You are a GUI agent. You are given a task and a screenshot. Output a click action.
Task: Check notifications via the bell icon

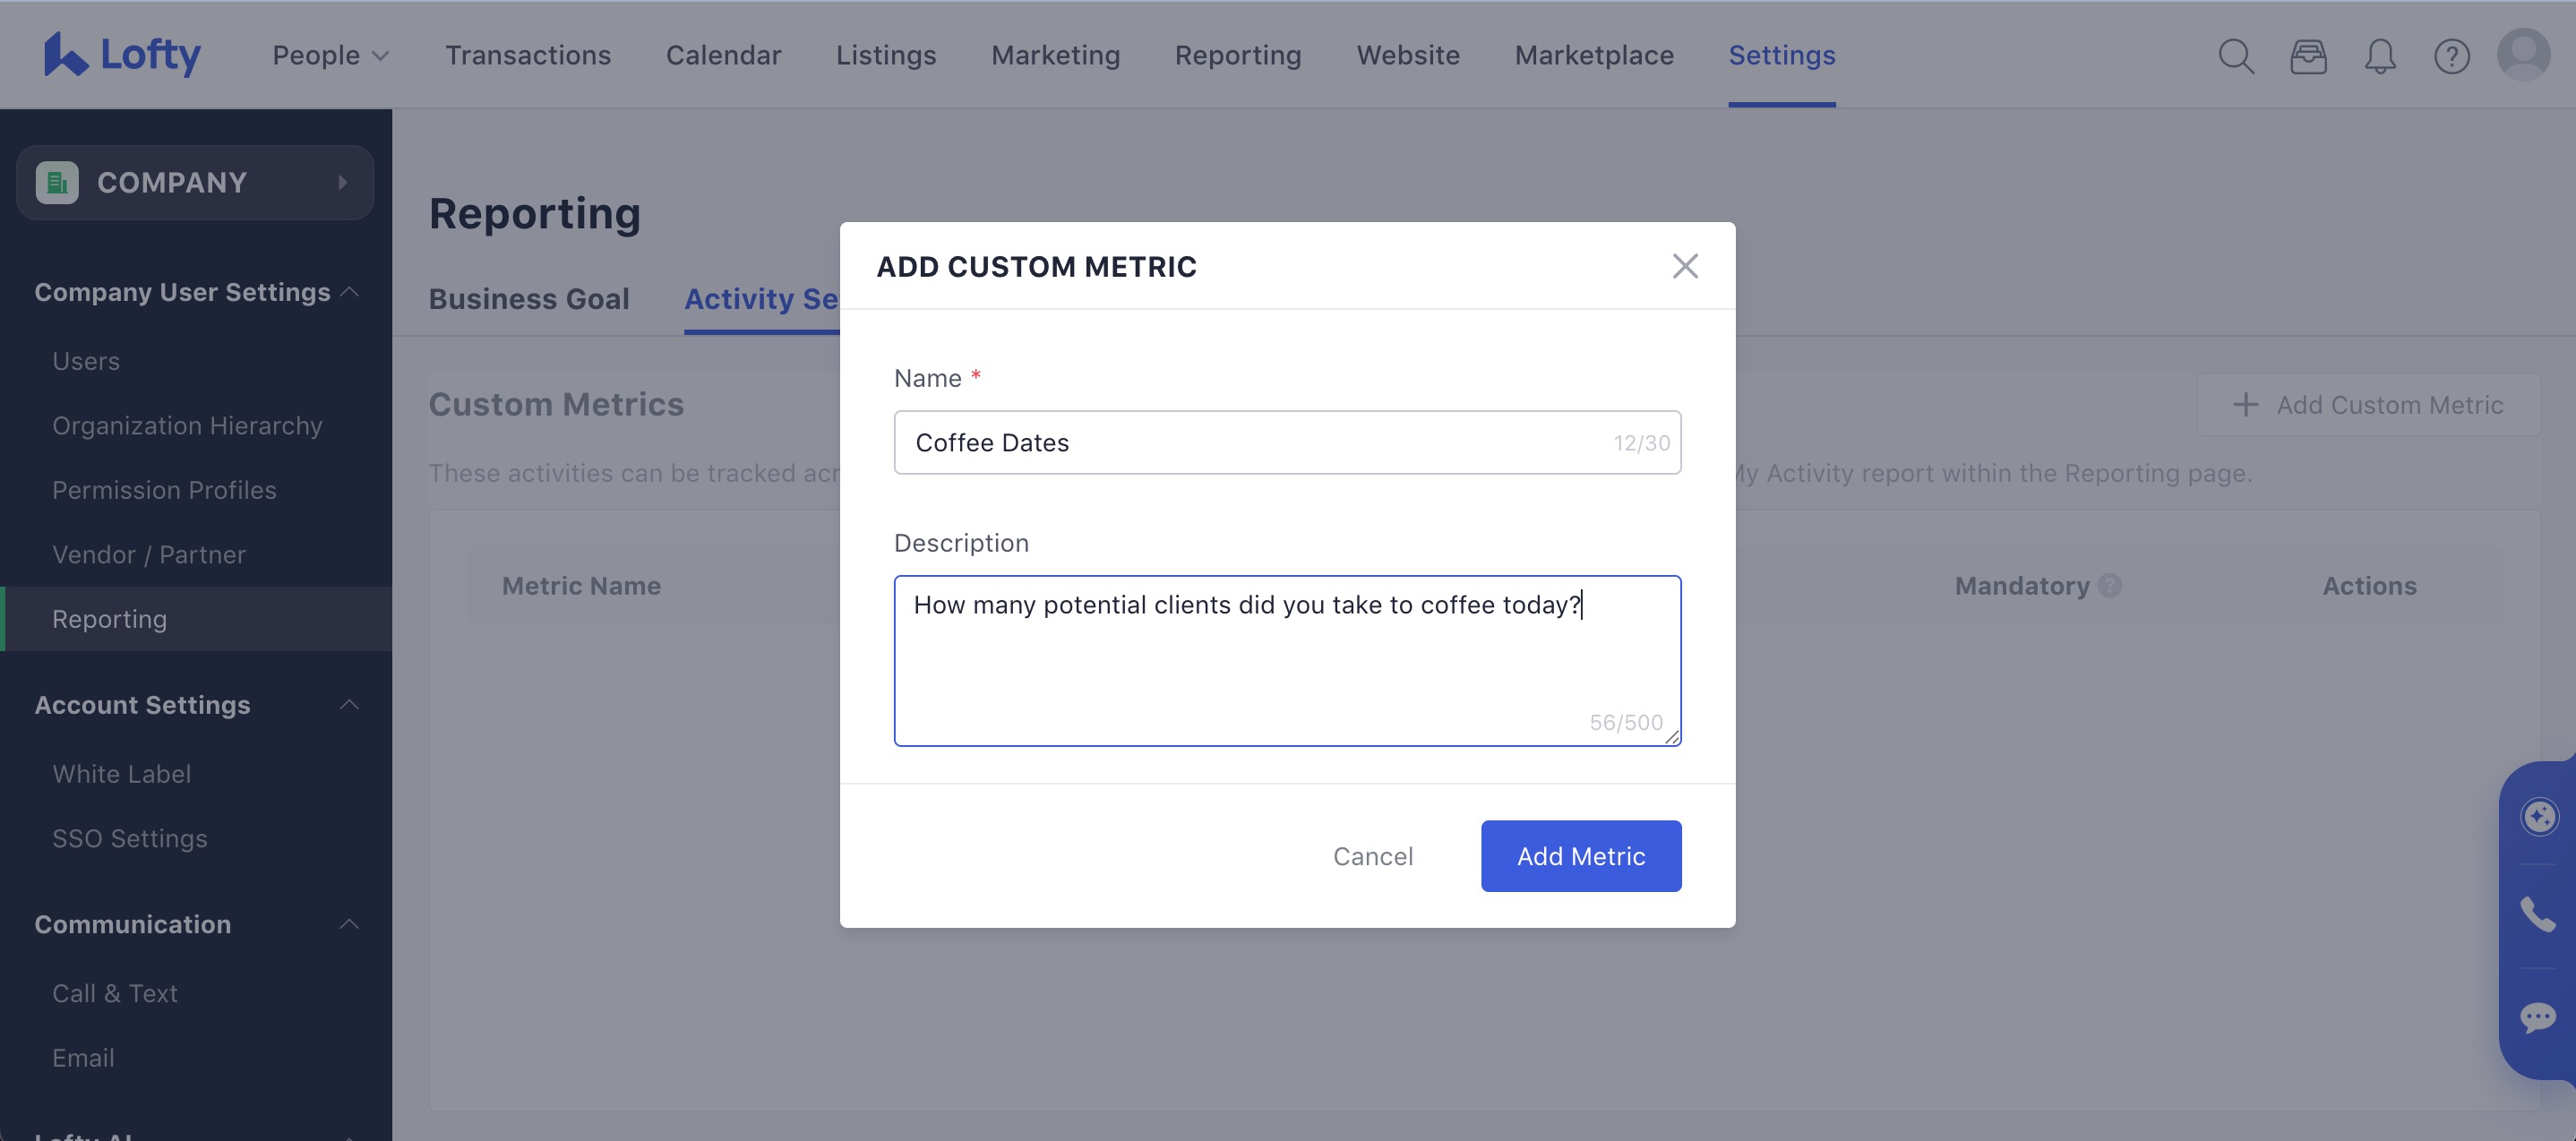pyautogui.click(x=2381, y=57)
